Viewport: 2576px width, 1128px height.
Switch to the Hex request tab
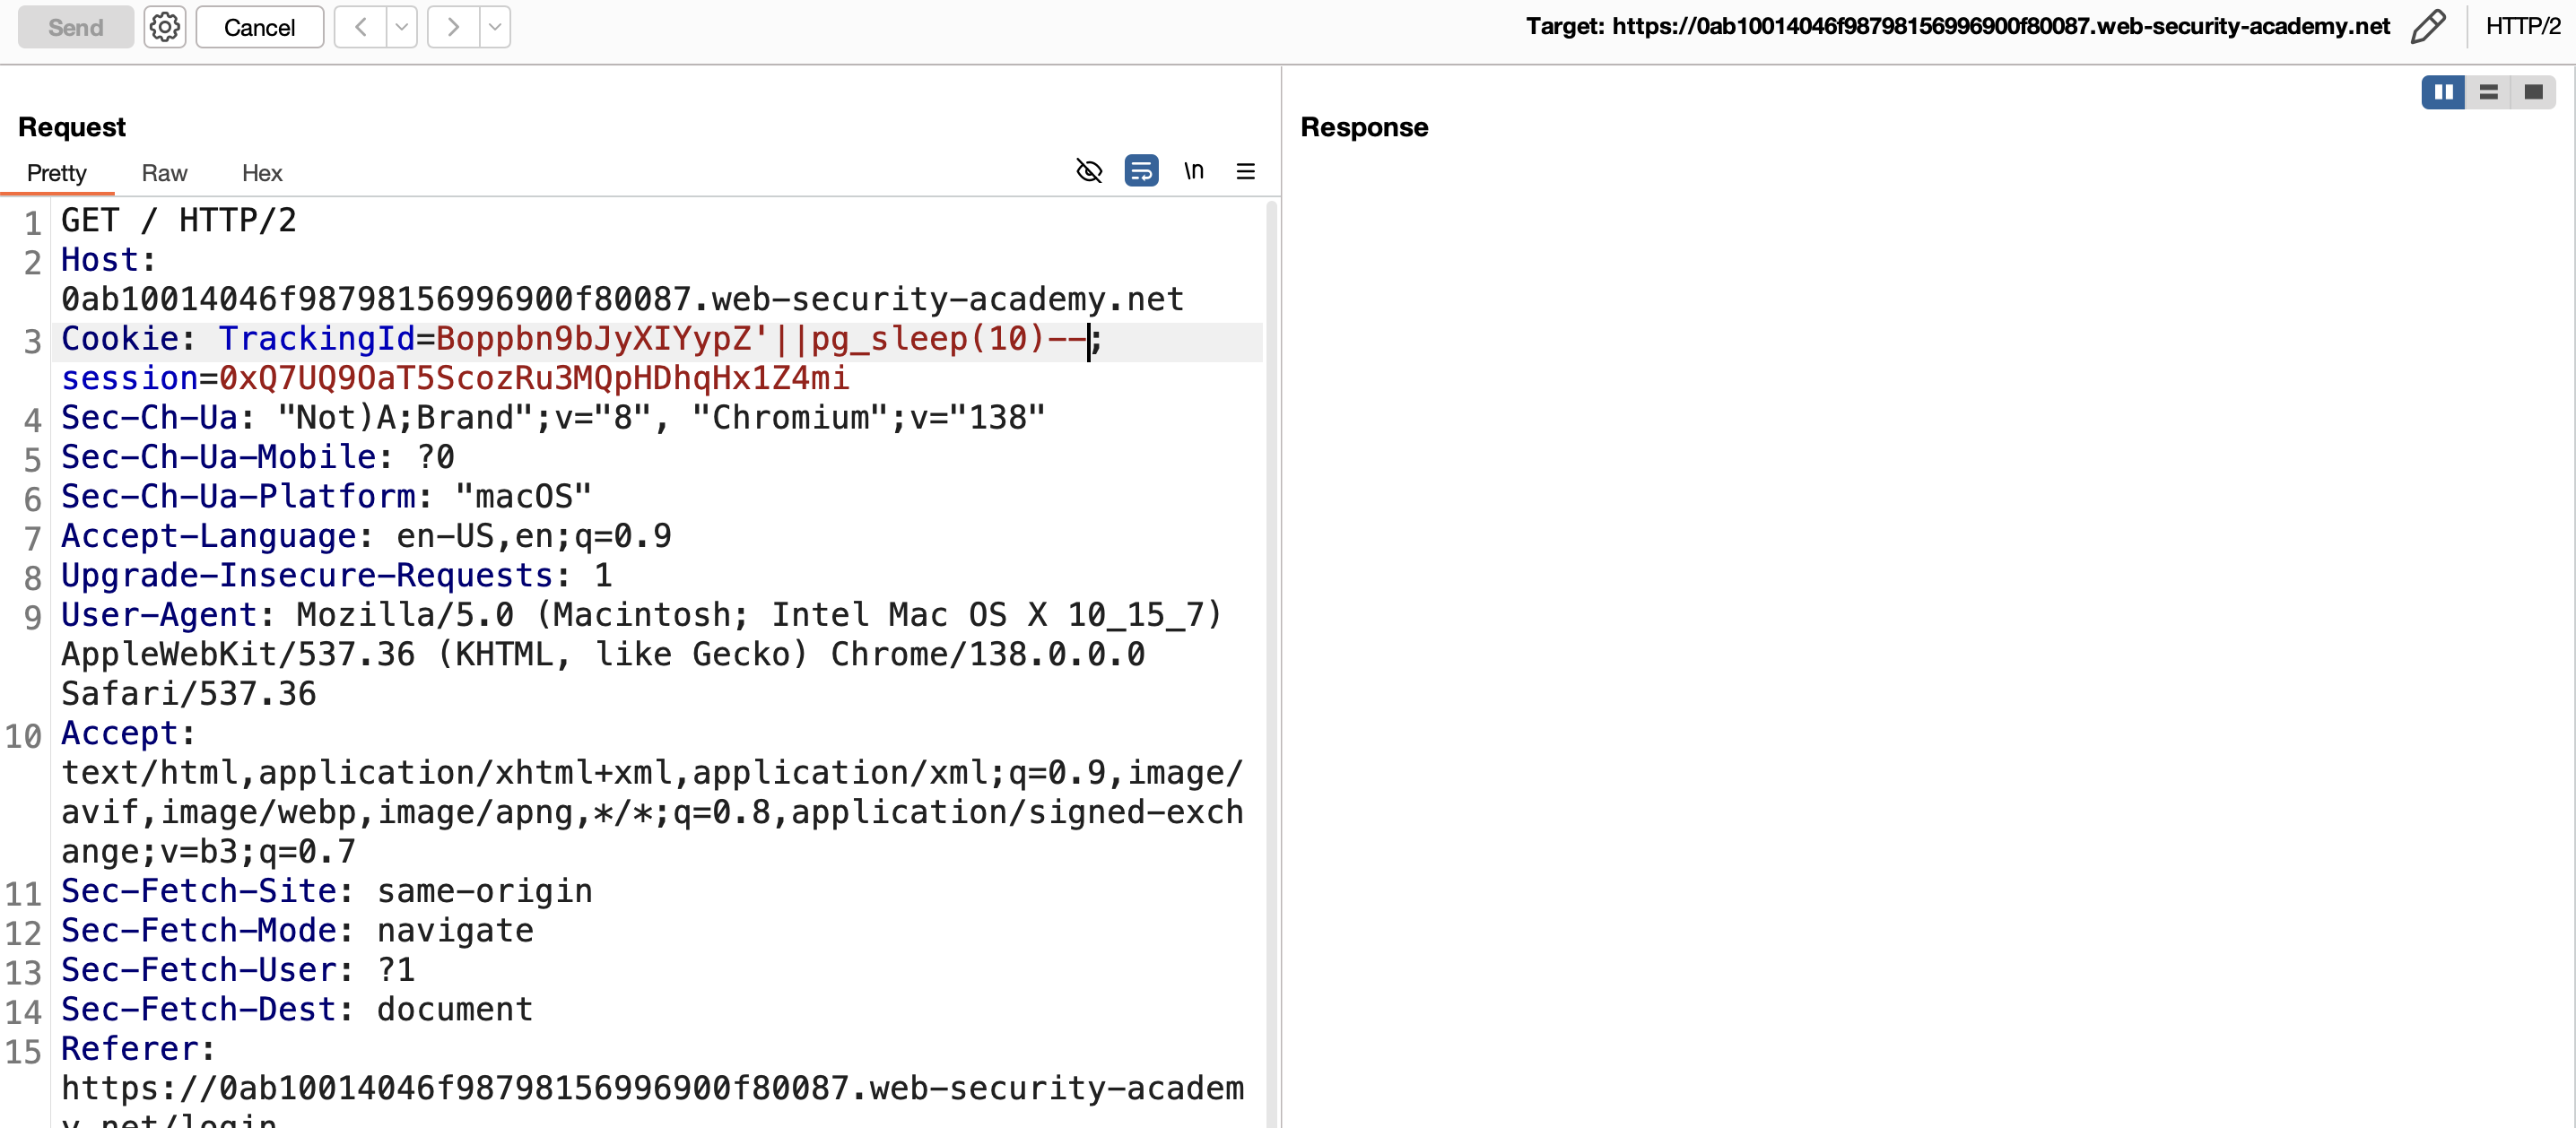click(x=262, y=173)
